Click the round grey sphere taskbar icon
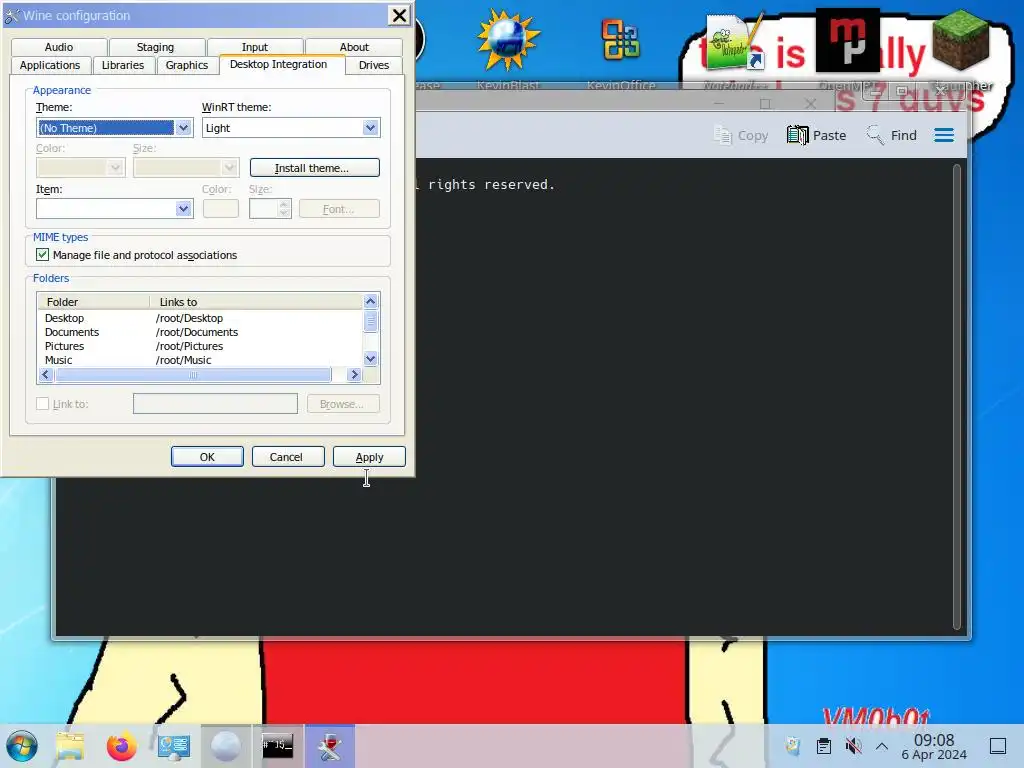 pos(225,746)
